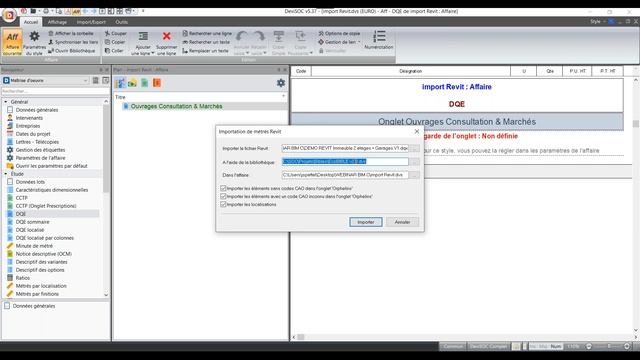Click first Plan panel toolbar icon
640x360 pixels.
click(x=120, y=83)
